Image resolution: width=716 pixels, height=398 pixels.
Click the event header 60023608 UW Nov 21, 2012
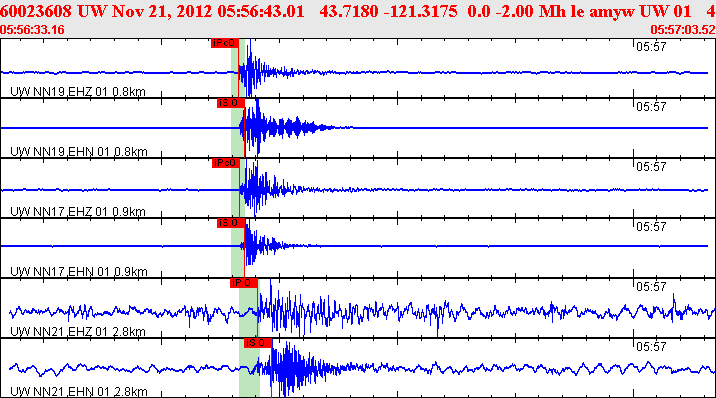point(106,11)
